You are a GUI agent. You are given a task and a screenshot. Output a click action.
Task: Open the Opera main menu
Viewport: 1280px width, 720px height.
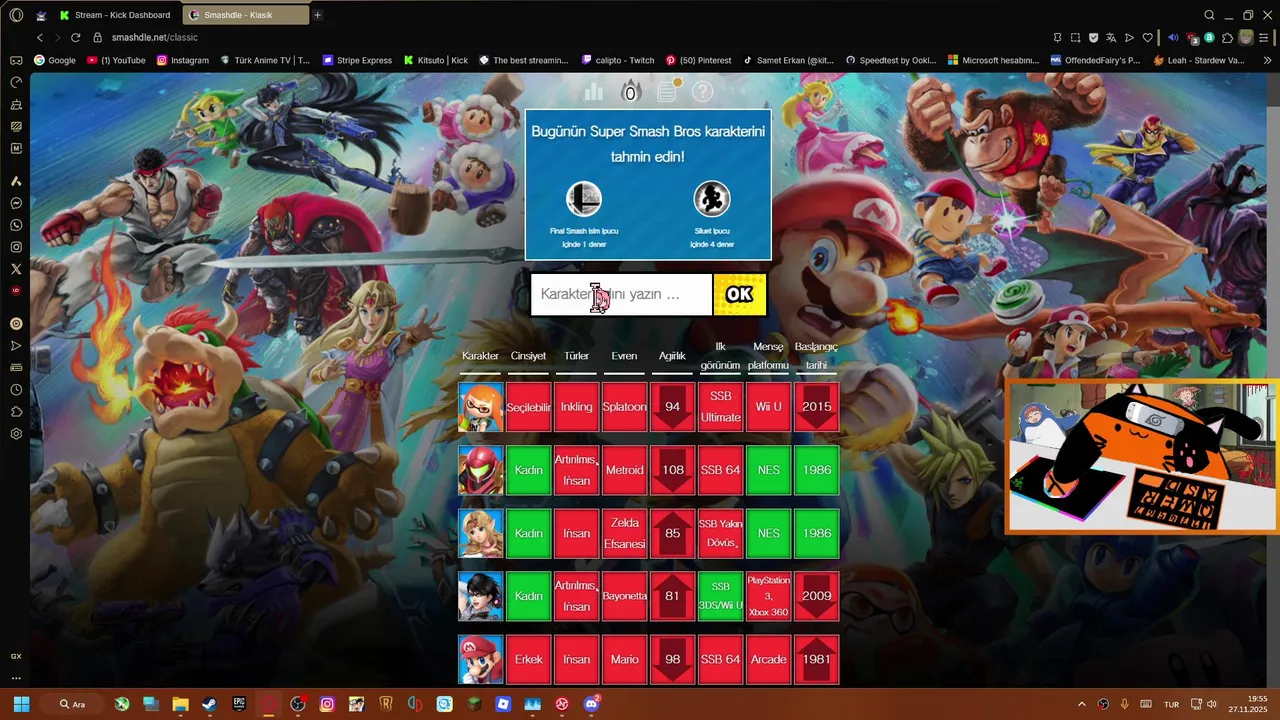coord(16,15)
